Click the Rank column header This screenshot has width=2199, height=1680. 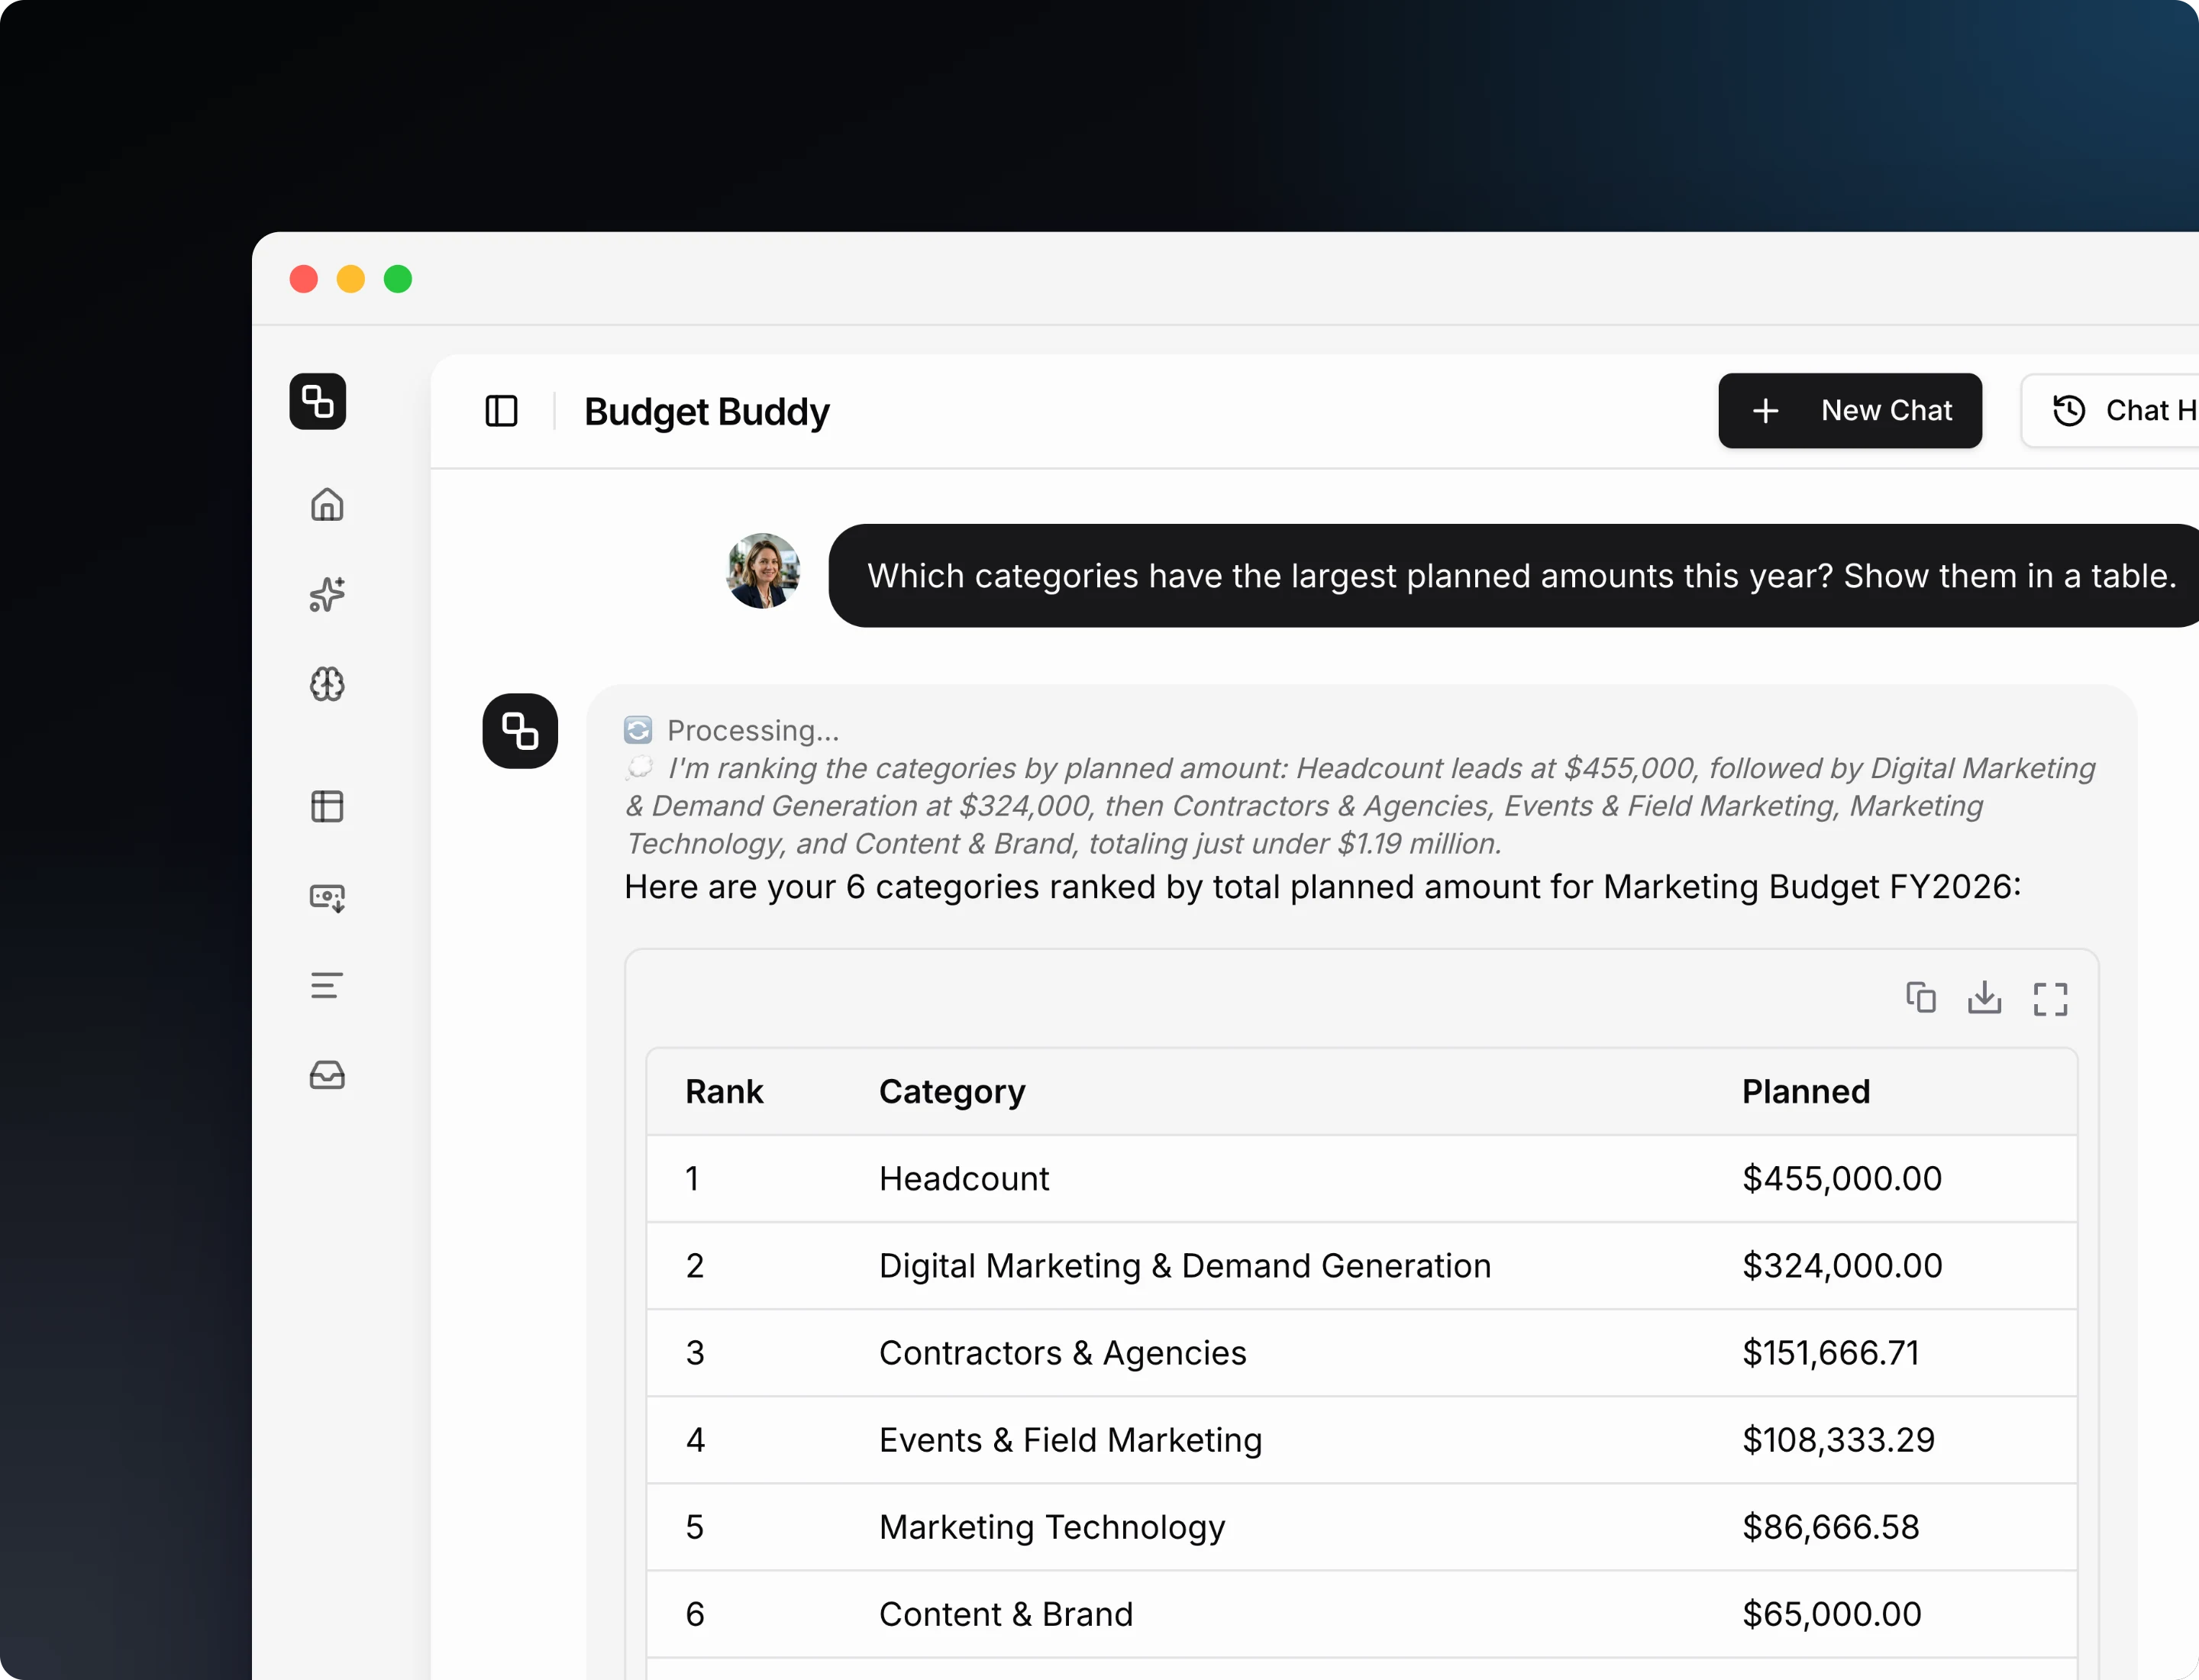click(724, 1092)
